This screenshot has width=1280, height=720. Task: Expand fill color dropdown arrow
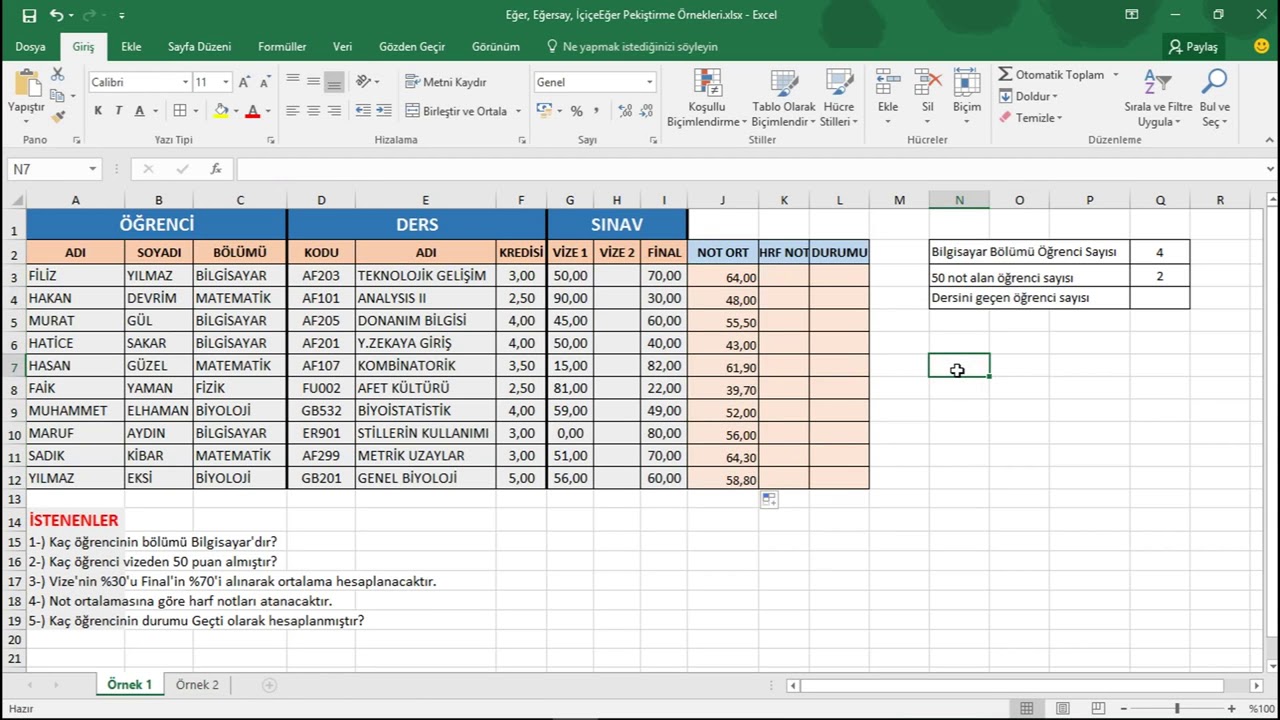click(236, 111)
